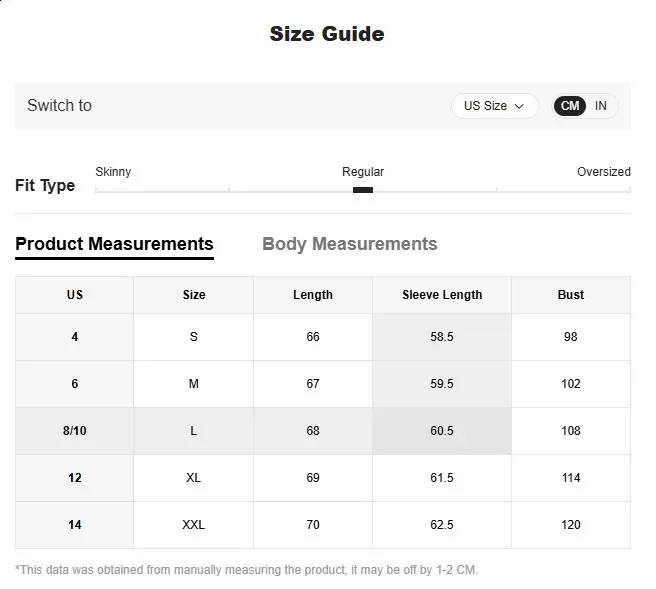The width and height of the screenshot is (656, 589).
Task: Switch units to IN
Action: (x=601, y=106)
